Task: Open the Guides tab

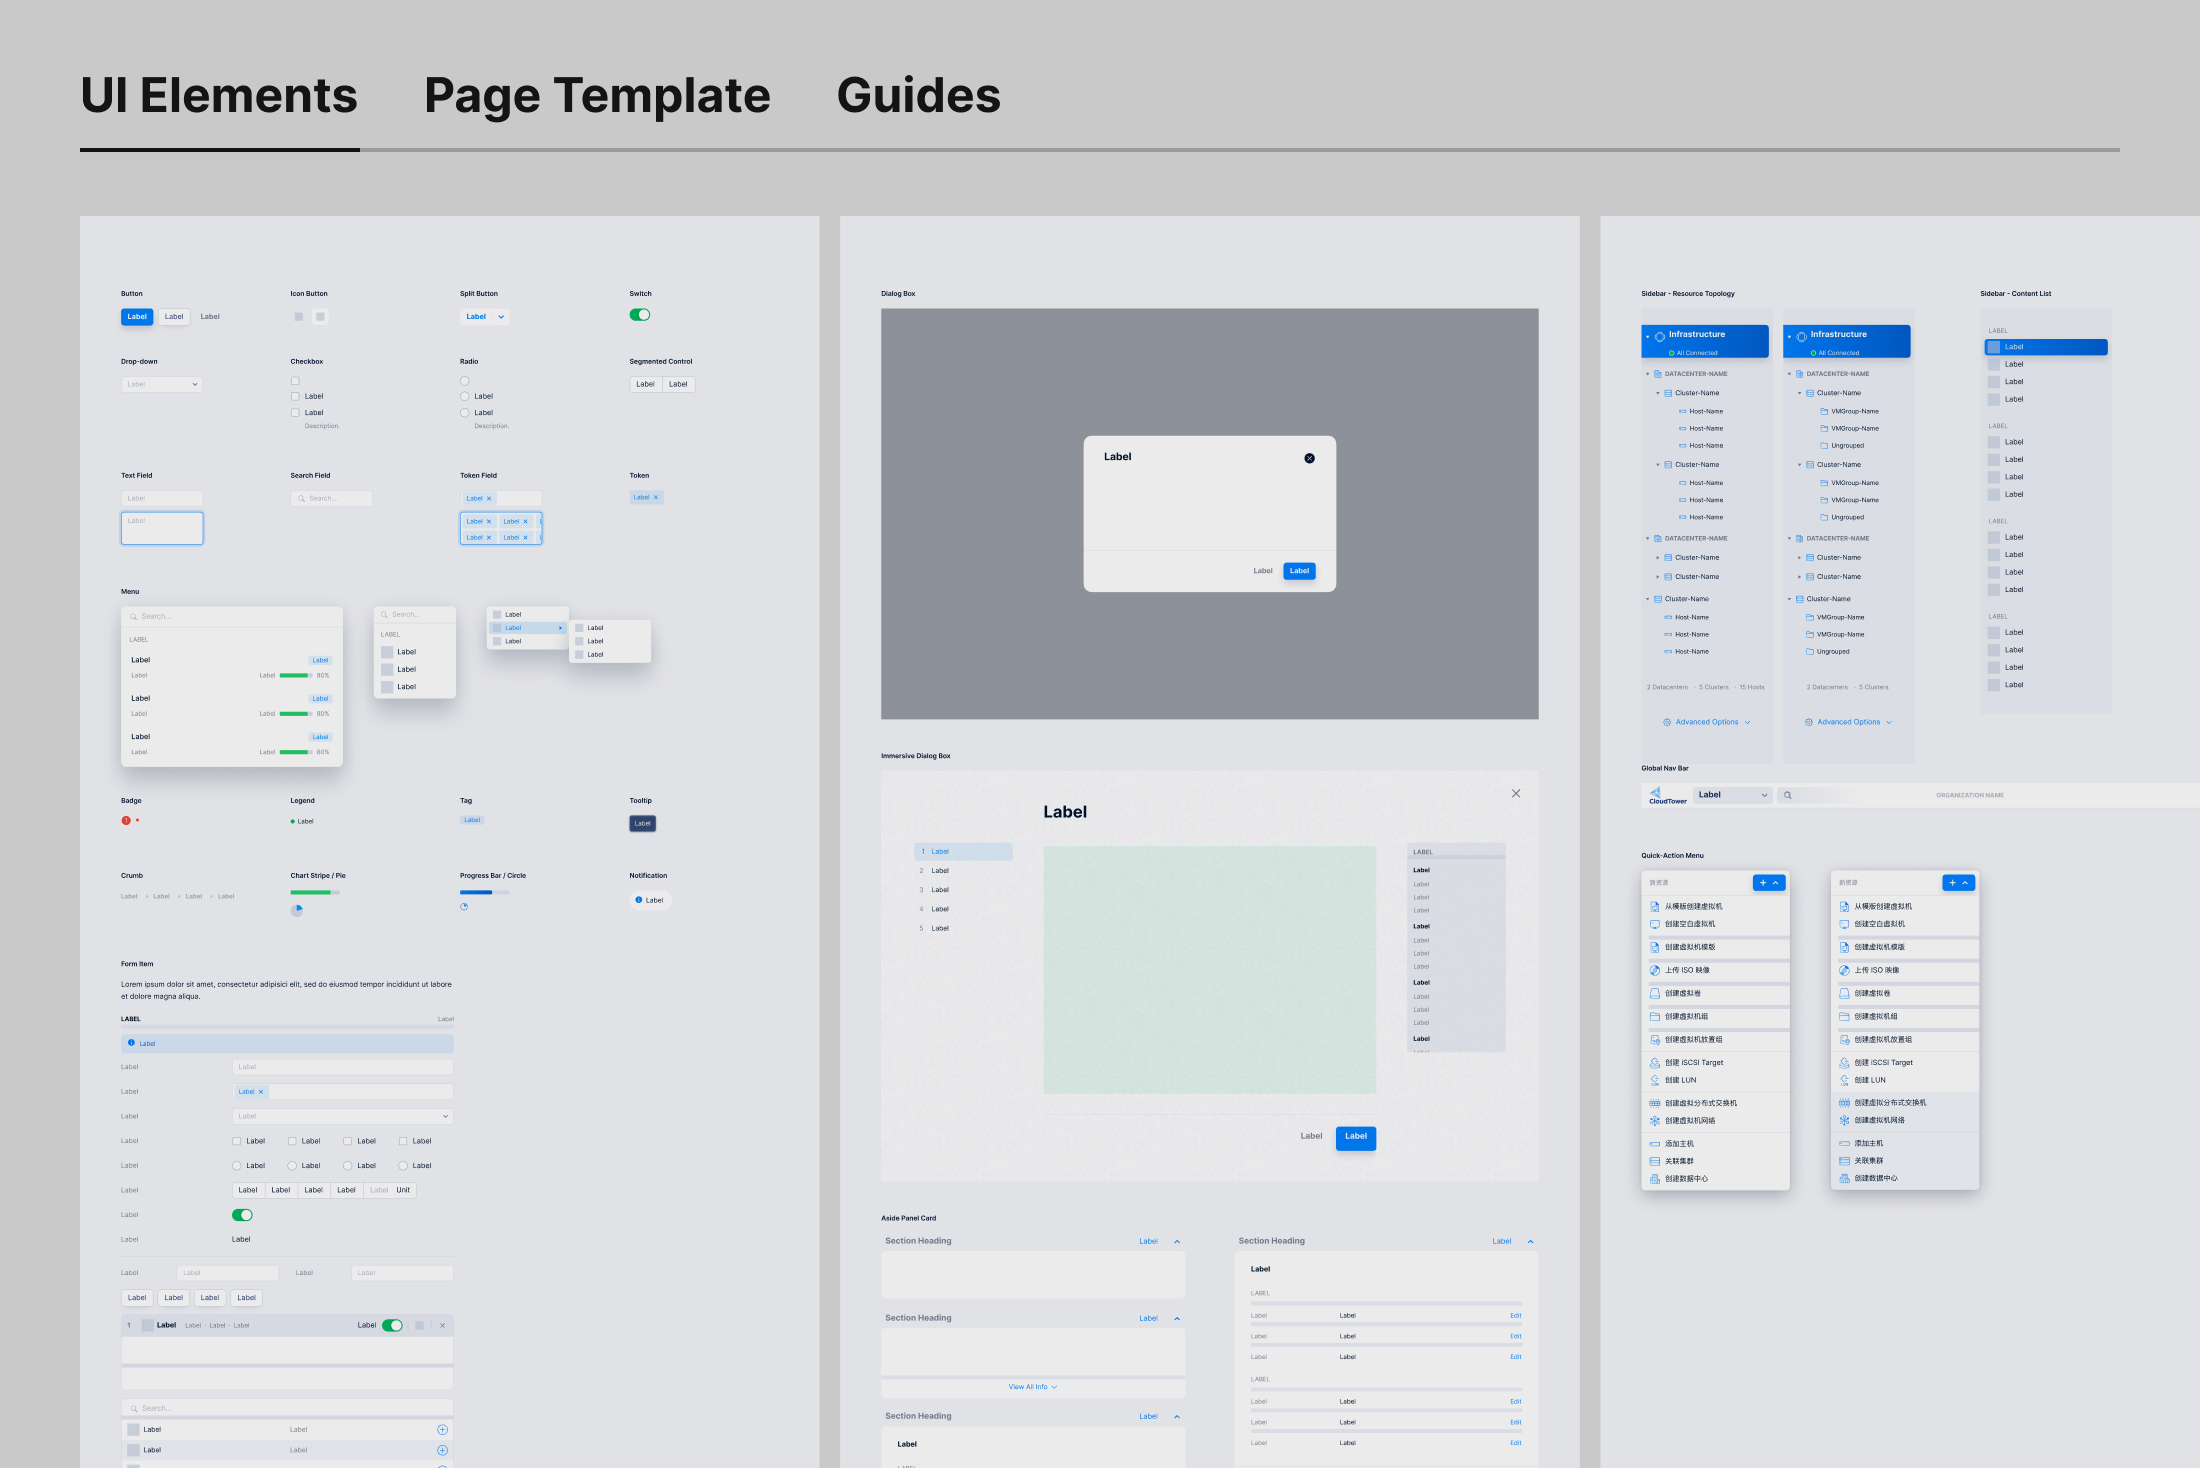Action: [918, 96]
